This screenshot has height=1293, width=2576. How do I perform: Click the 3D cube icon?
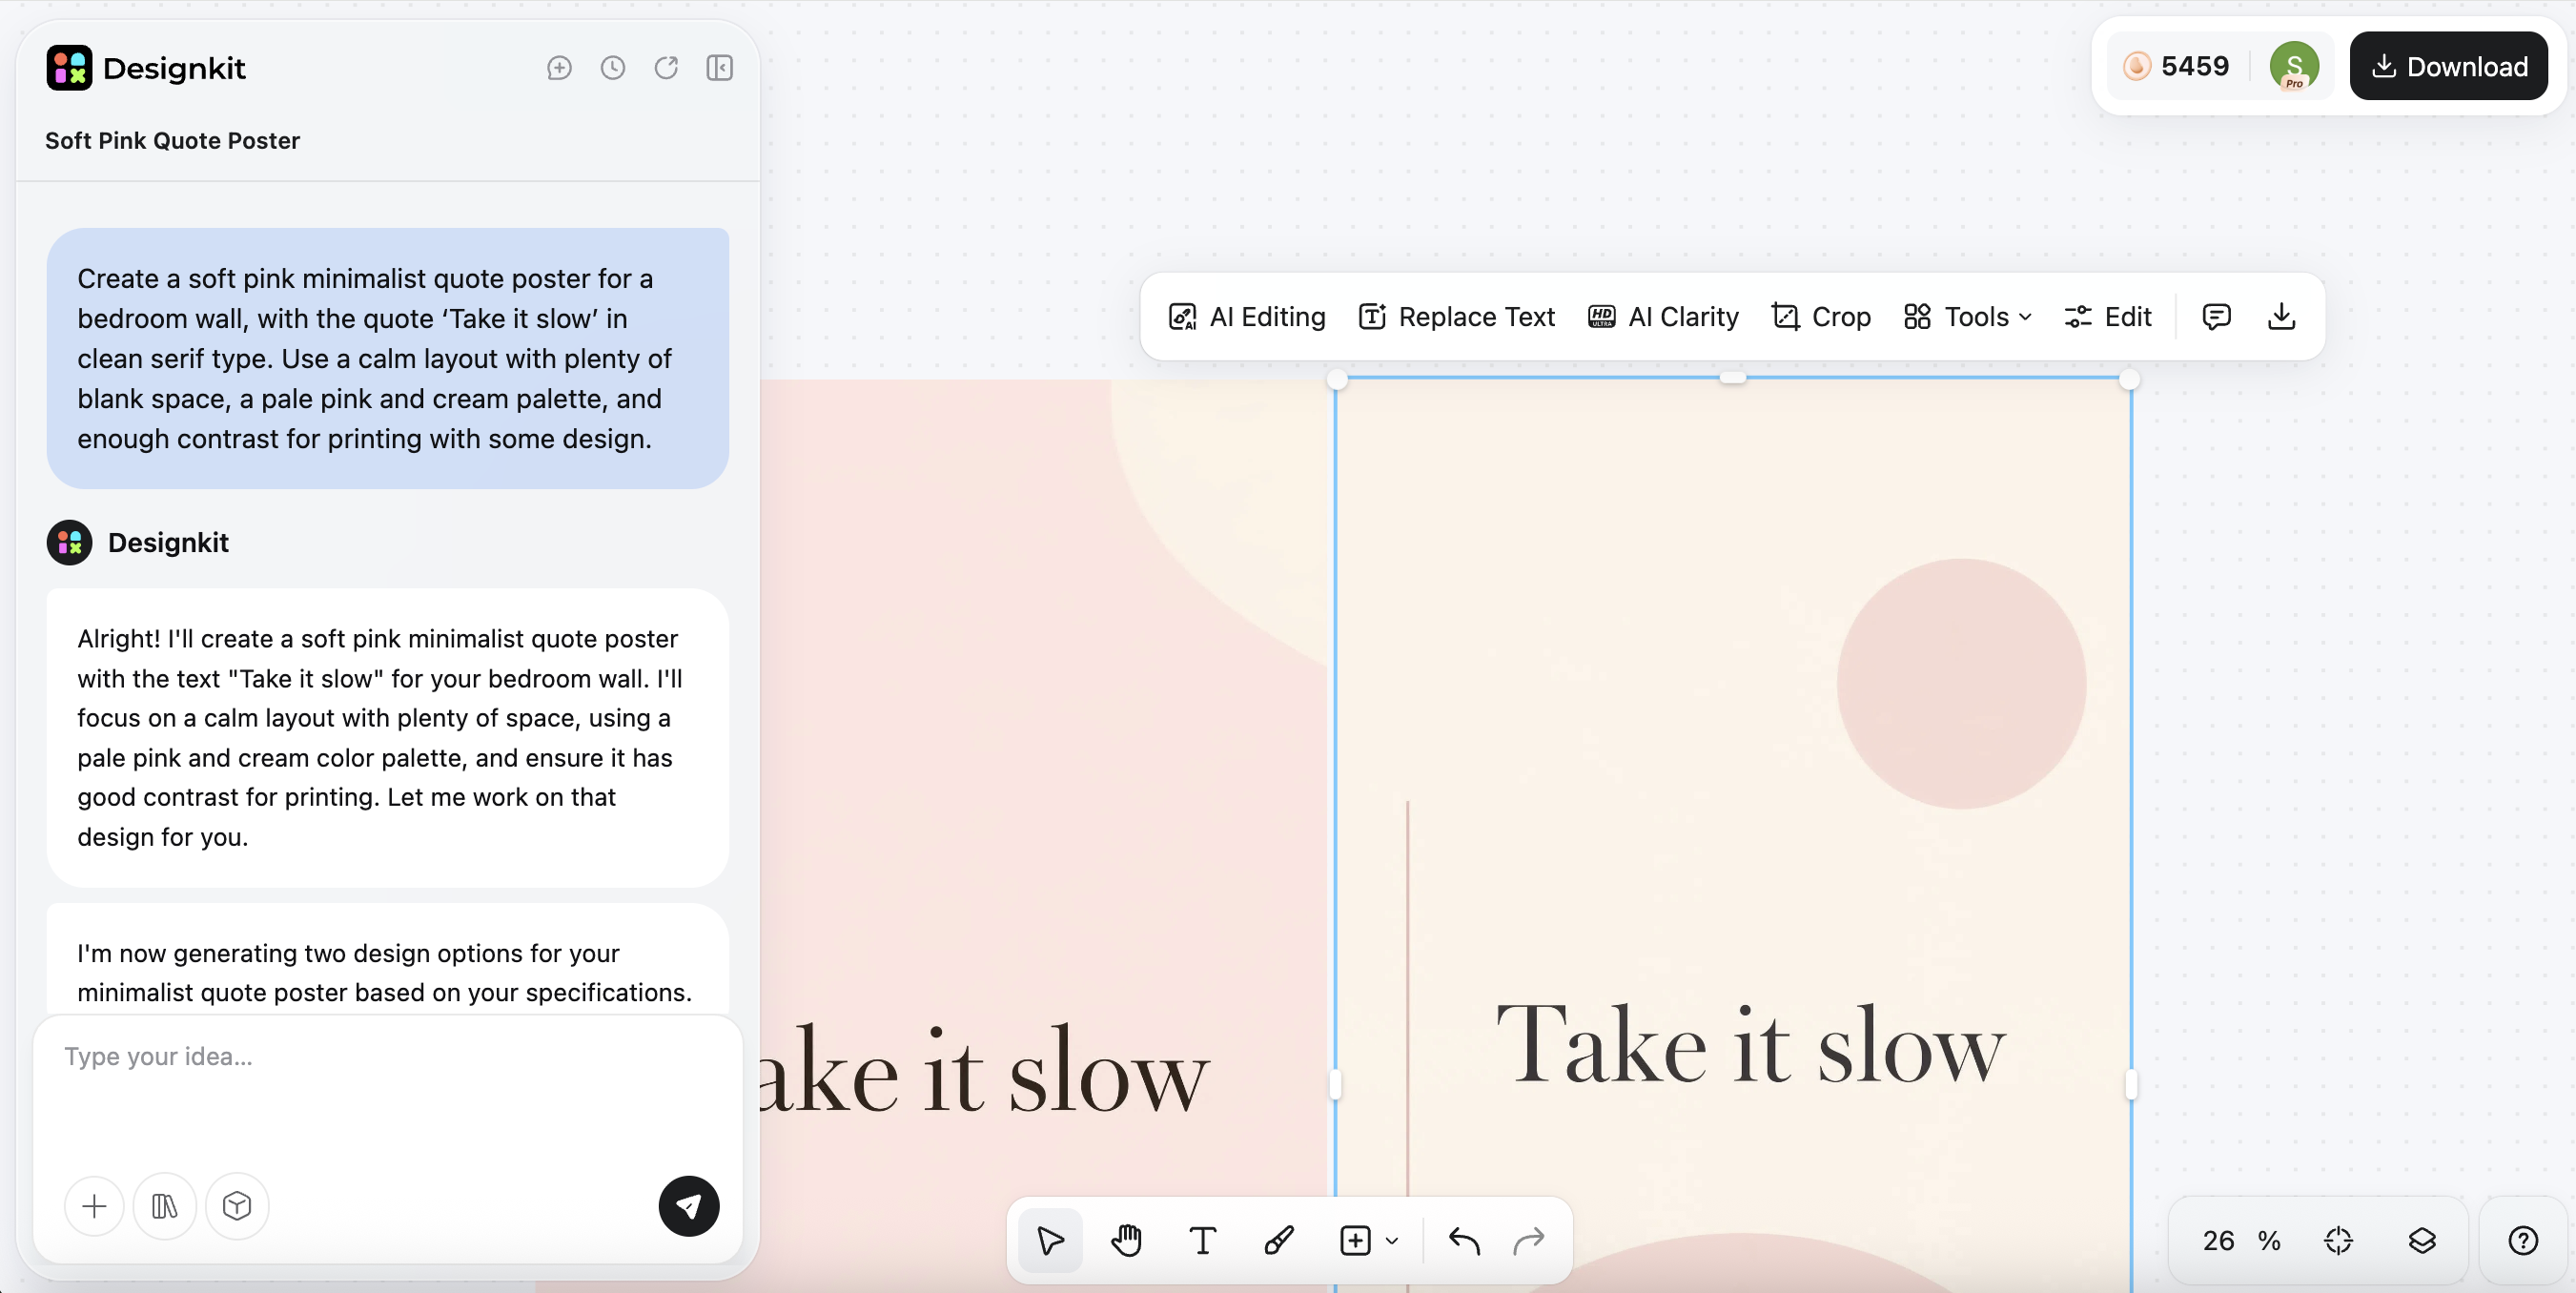(237, 1205)
